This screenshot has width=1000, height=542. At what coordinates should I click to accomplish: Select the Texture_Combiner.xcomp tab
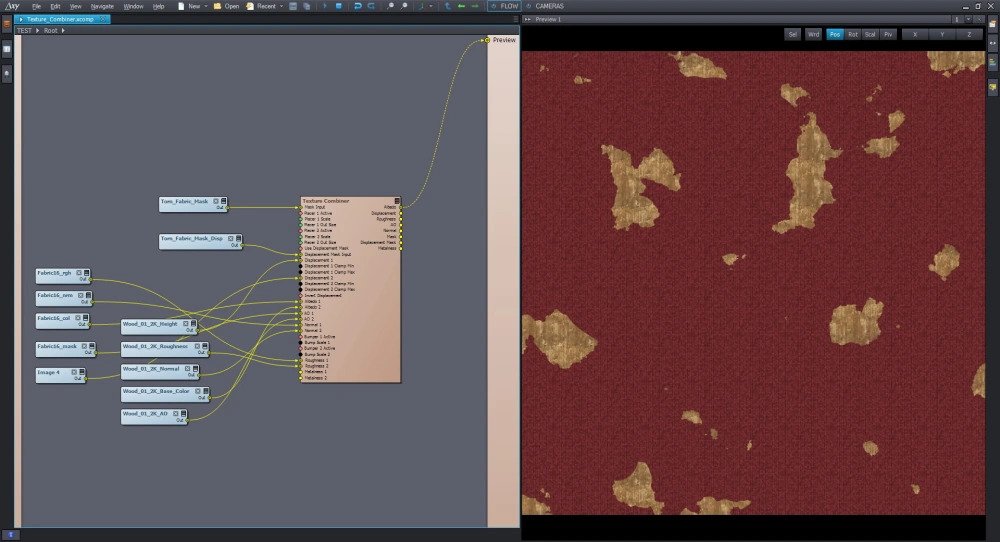(x=60, y=20)
